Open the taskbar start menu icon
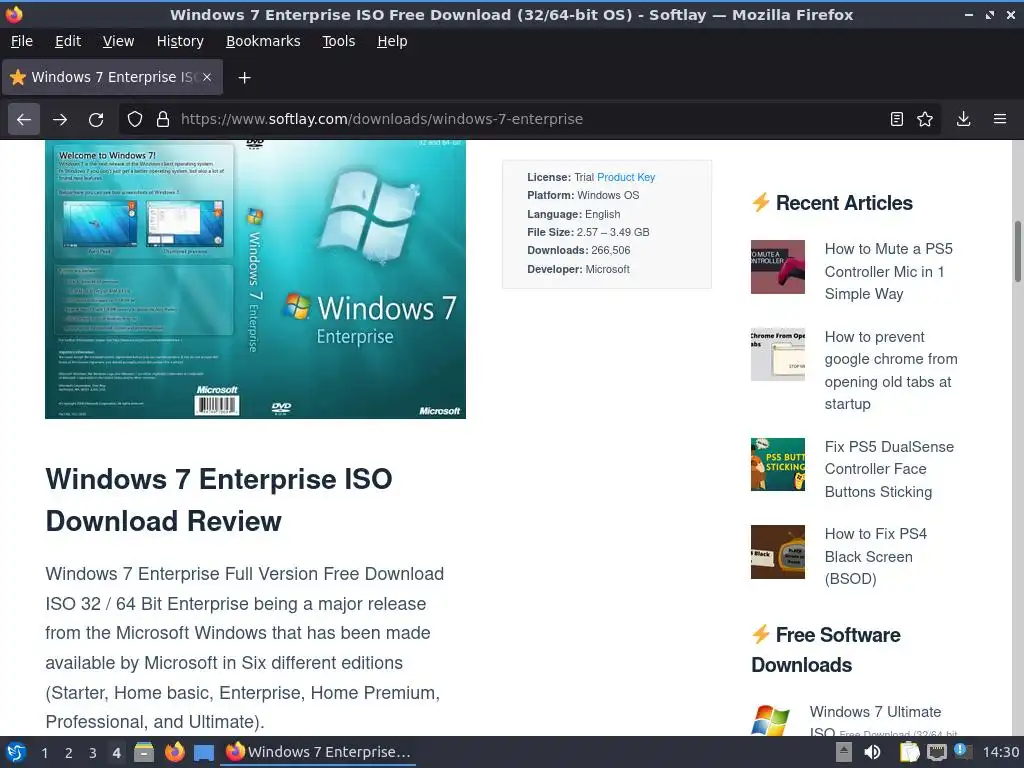 point(16,752)
